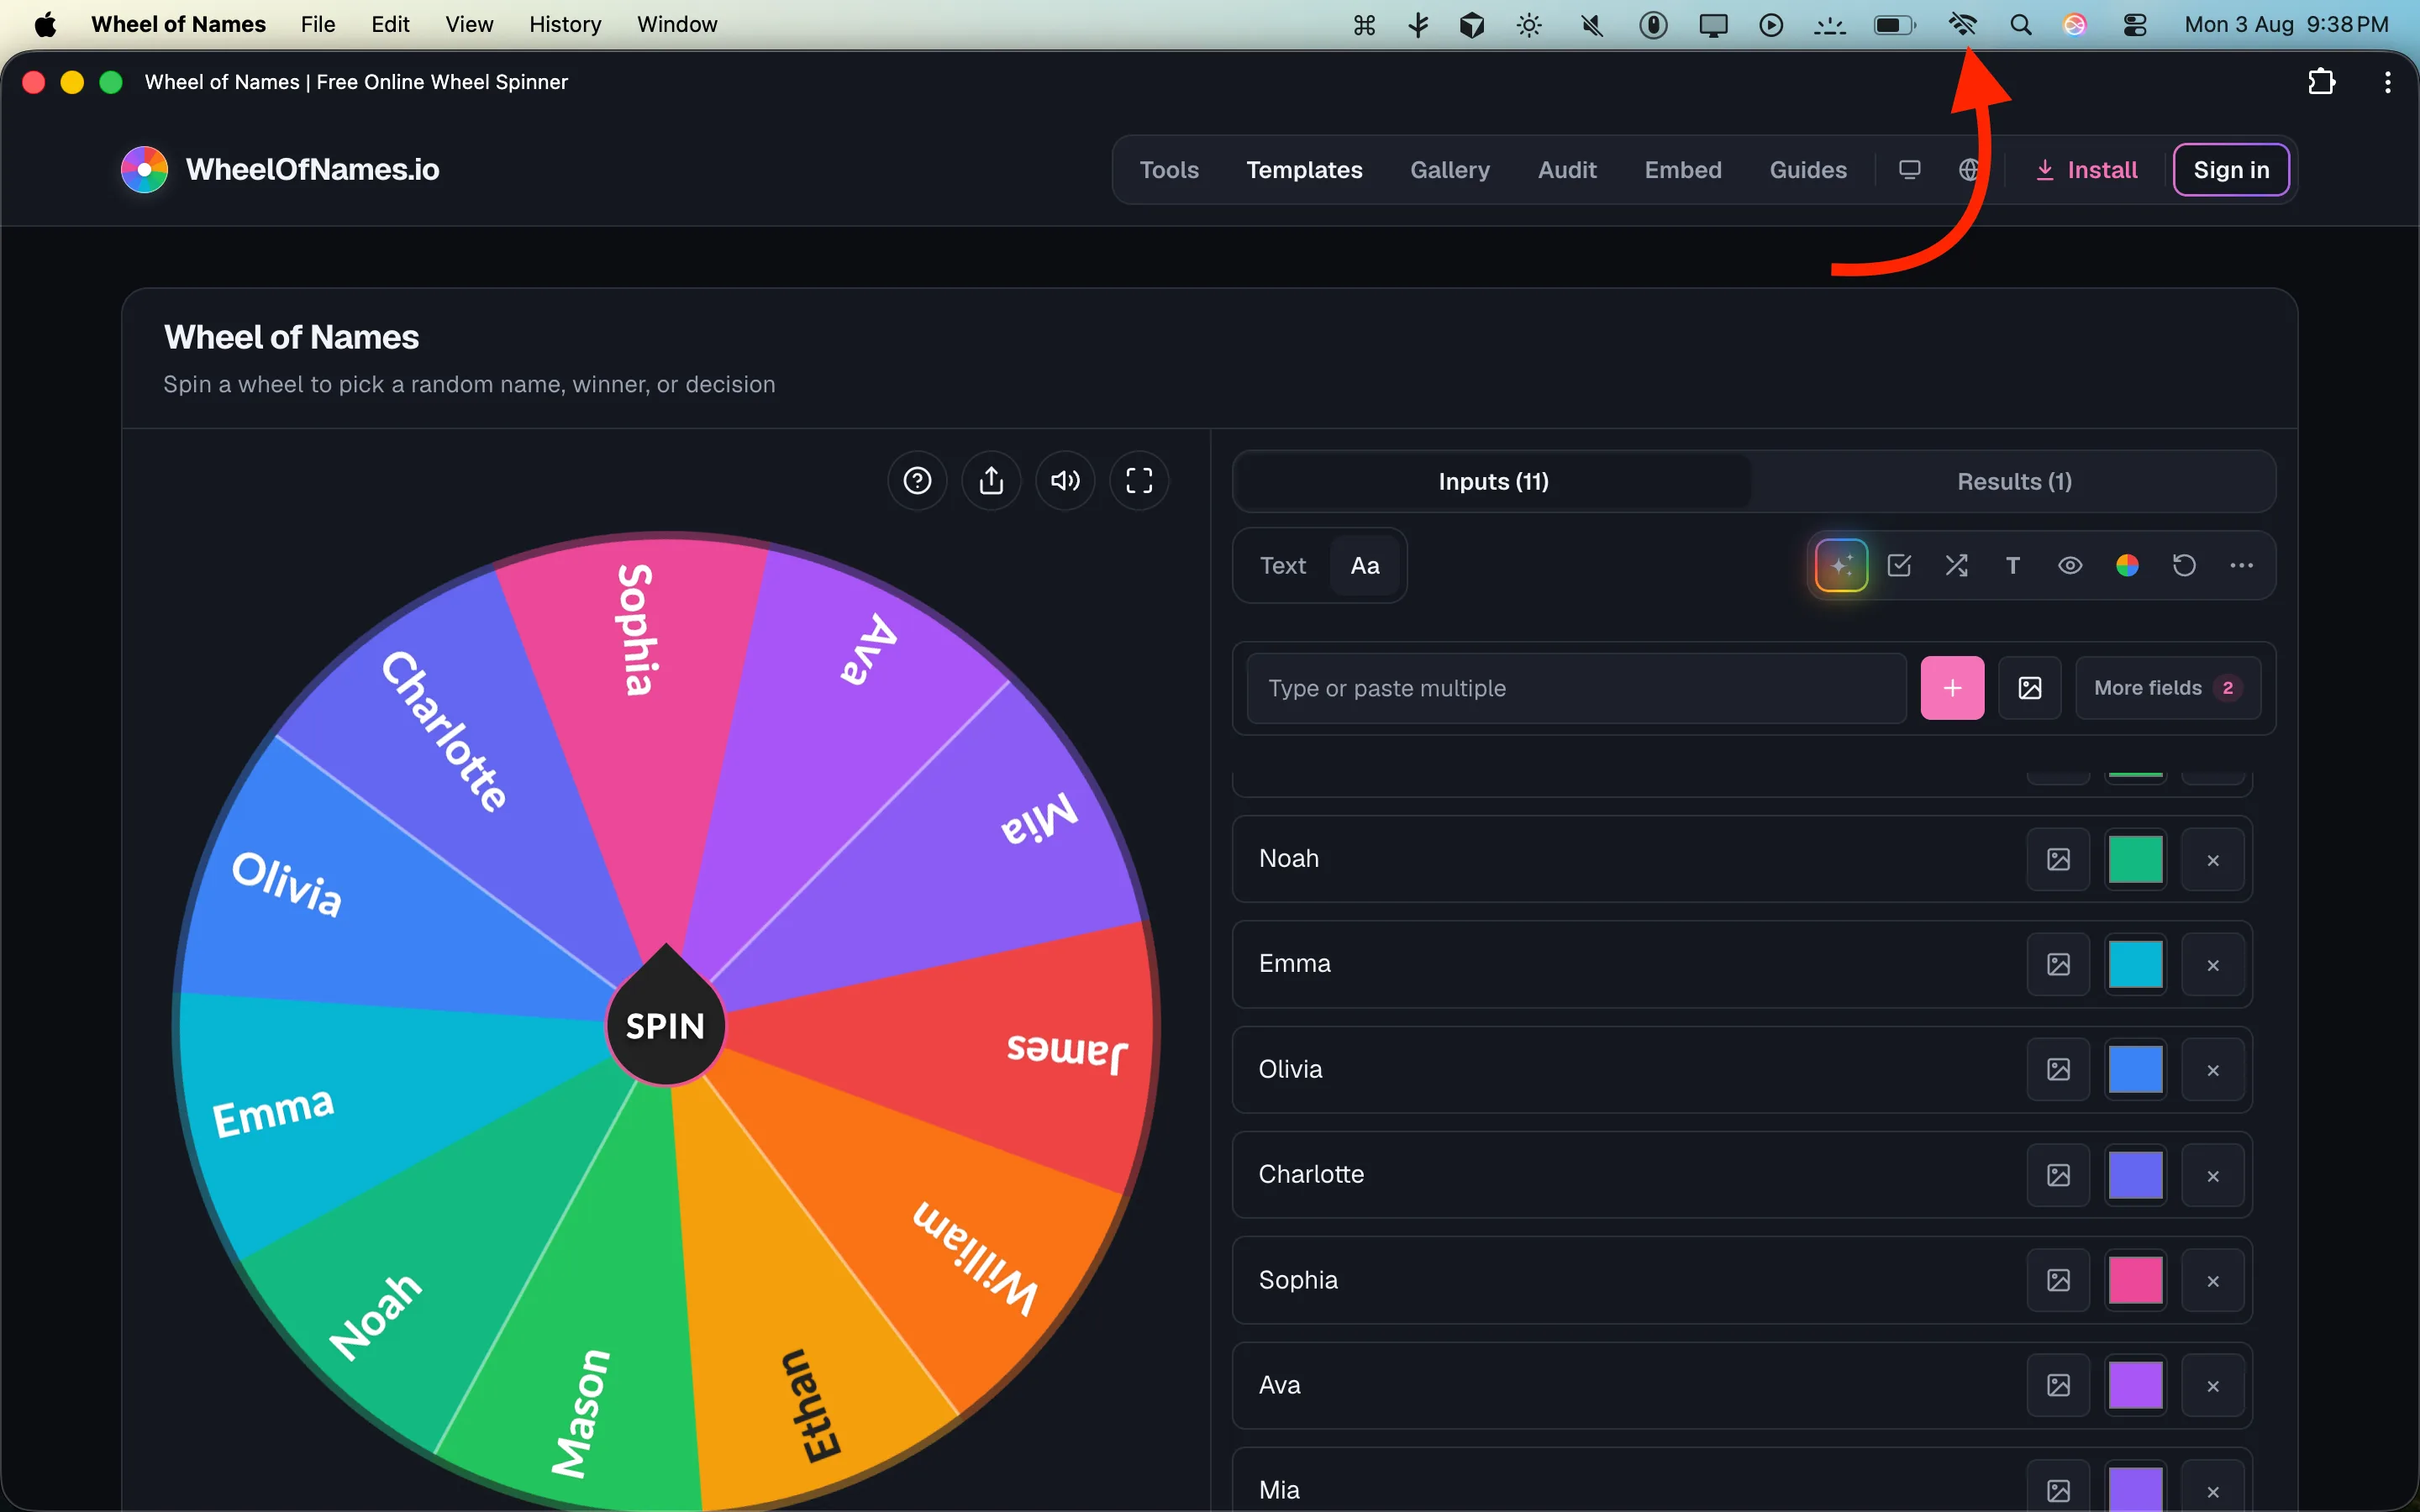Click the image icon in the Sophia row
Viewport: 2420px width, 1512px height.
2058,1280
